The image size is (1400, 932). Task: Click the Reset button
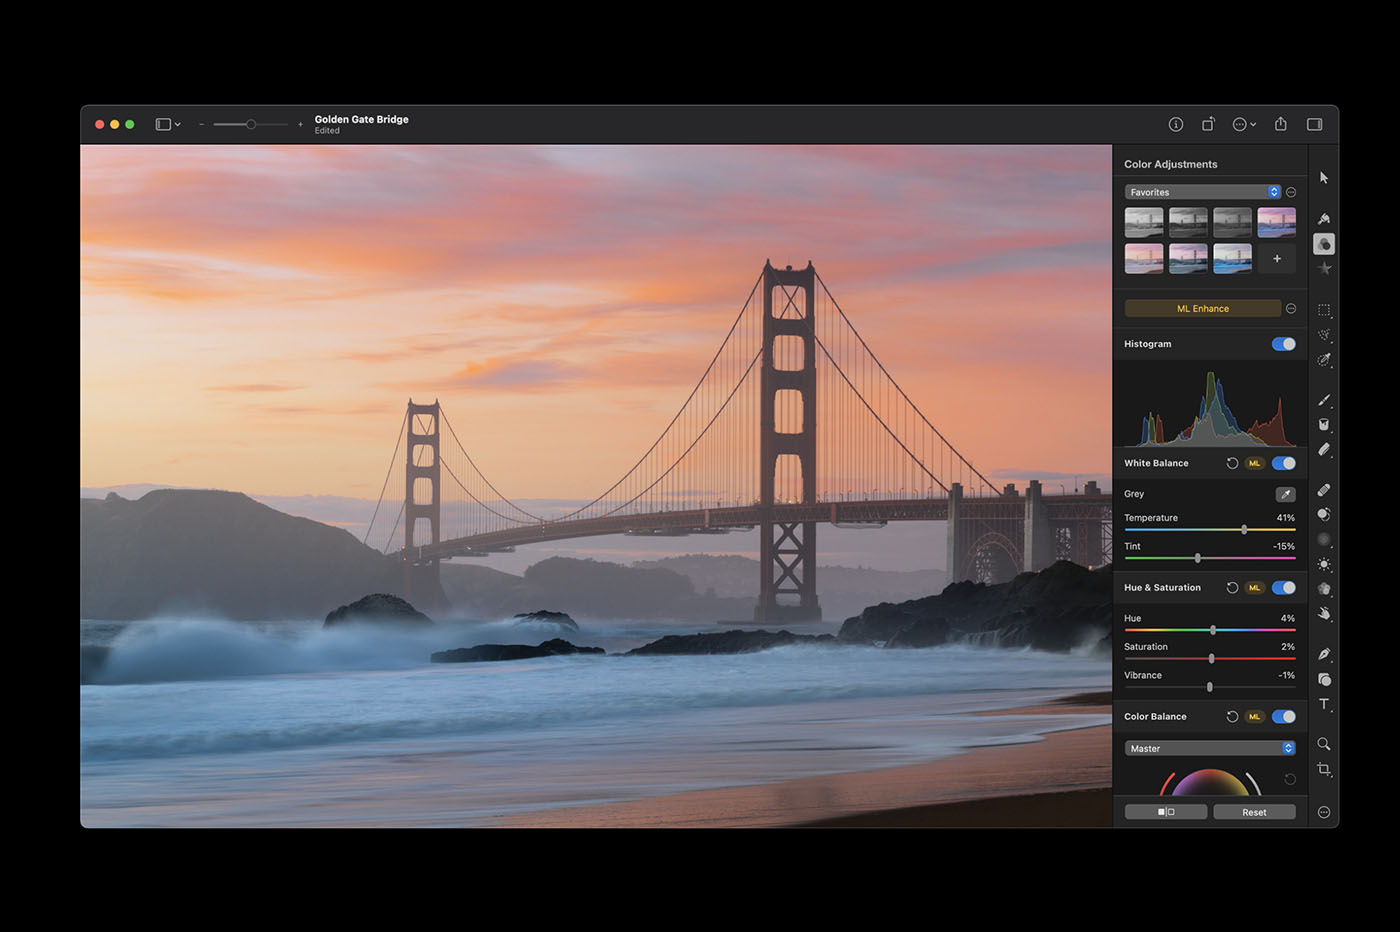pyautogui.click(x=1254, y=812)
